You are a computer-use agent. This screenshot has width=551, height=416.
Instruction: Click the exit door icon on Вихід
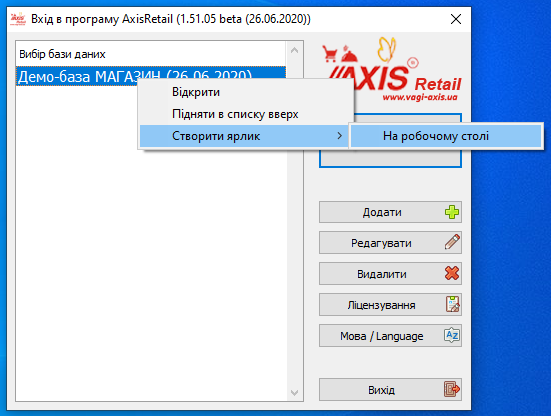(452, 389)
